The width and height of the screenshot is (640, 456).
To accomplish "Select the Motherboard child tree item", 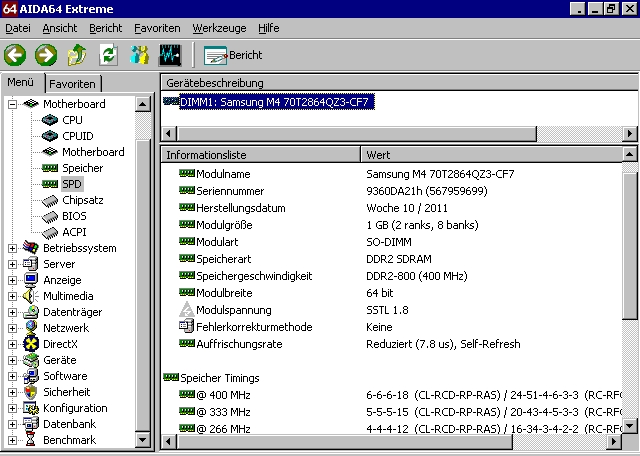I will coord(93,152).
